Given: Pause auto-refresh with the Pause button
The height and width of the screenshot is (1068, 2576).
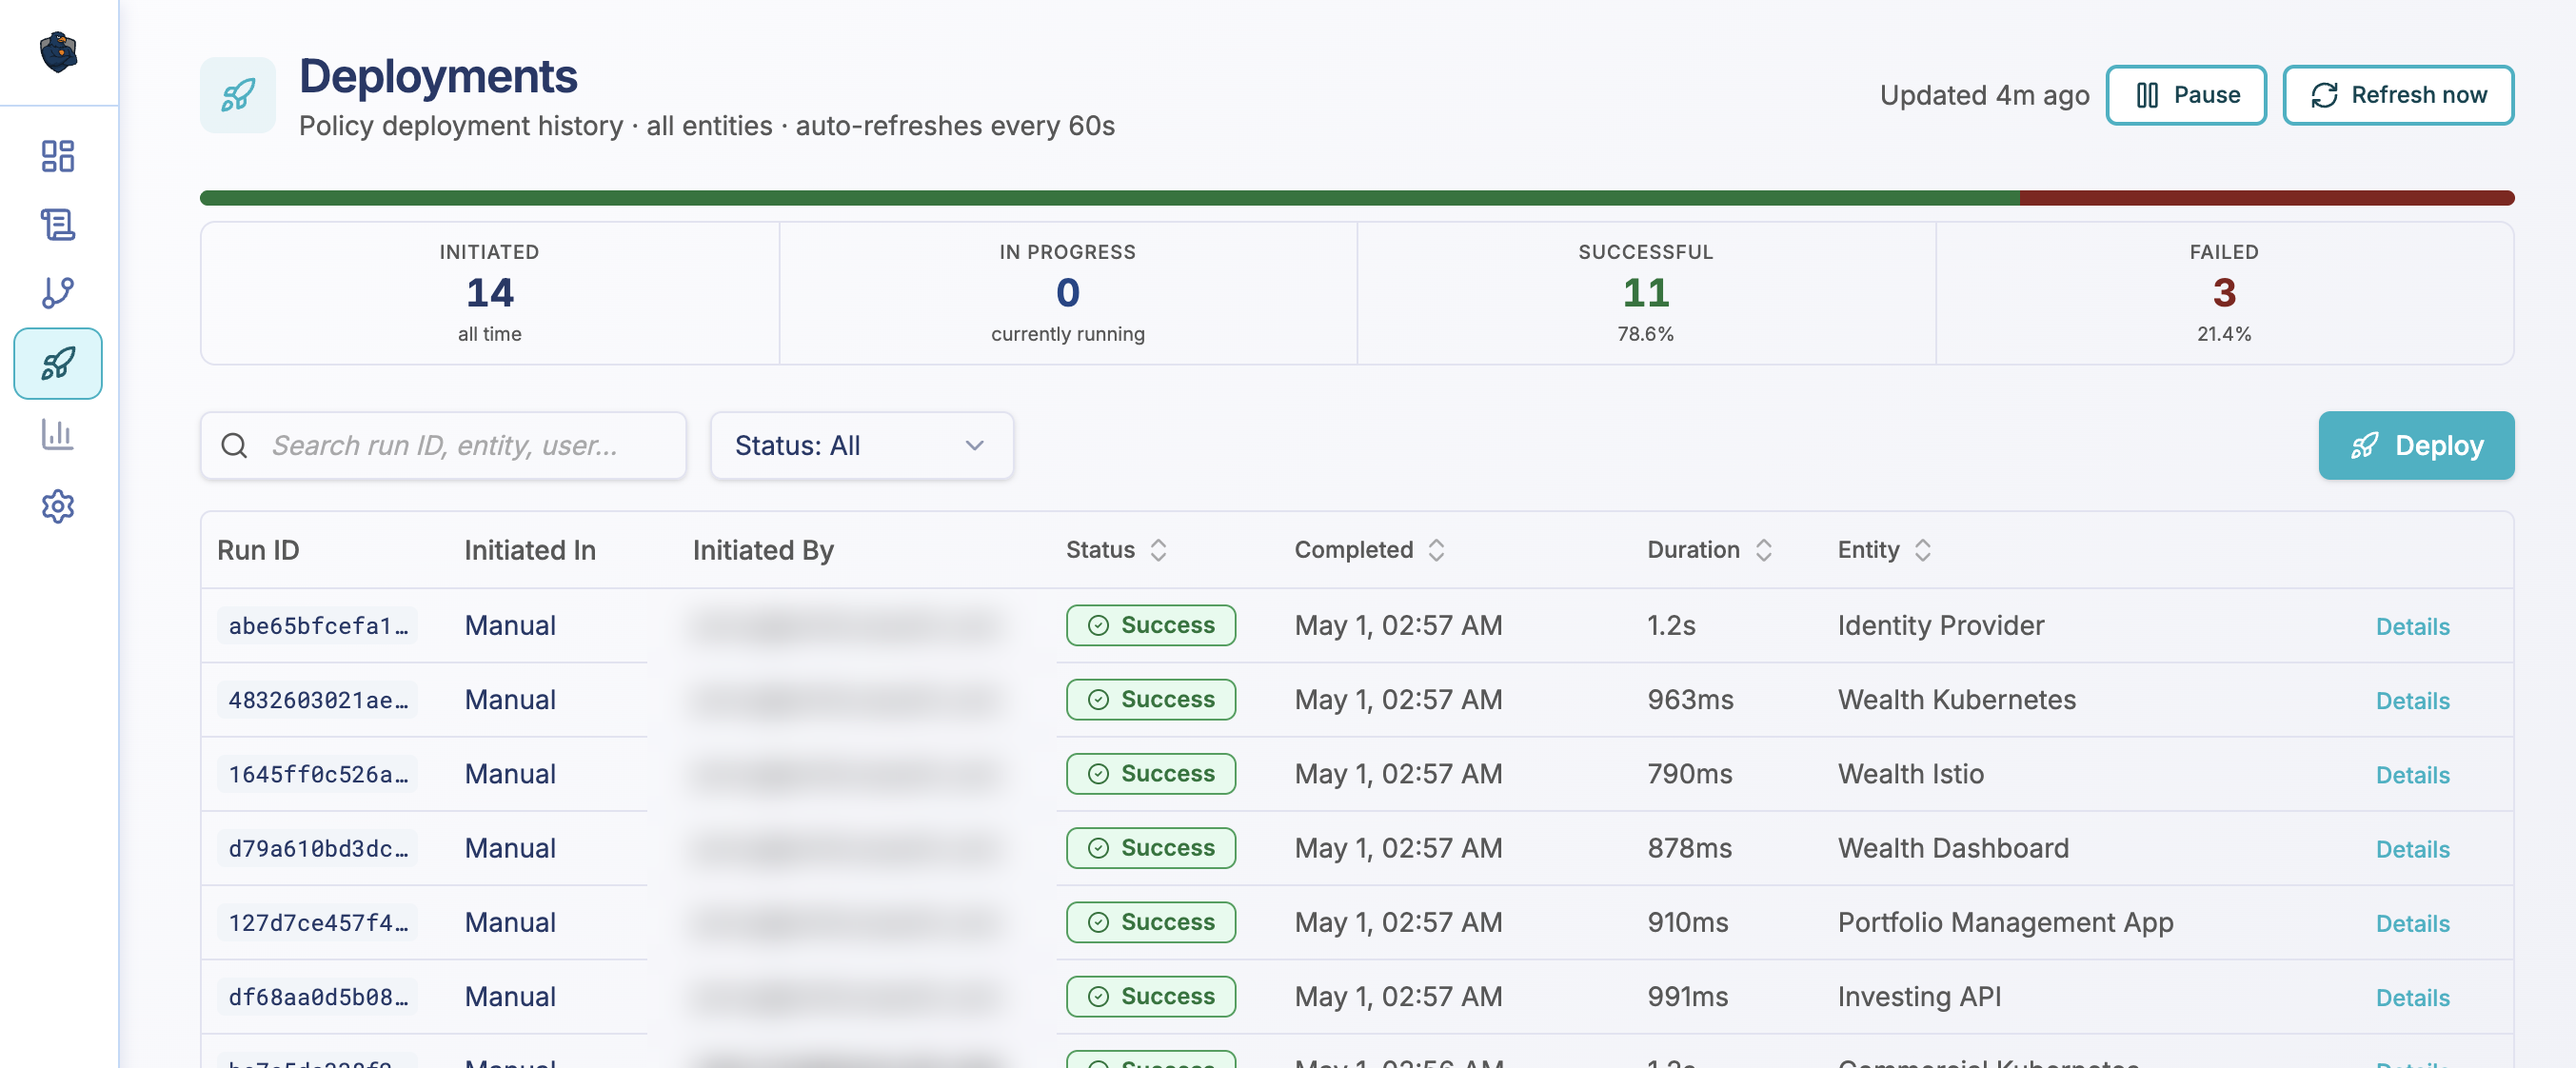Looking at the screenshot, I should (2186, 95).
